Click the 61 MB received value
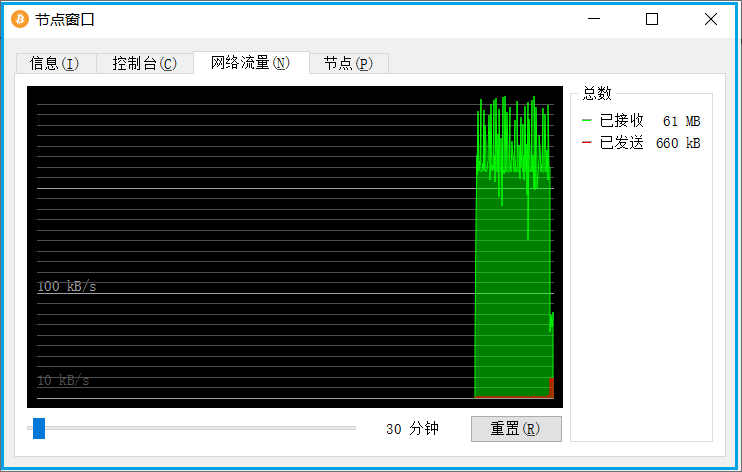Viewport: 742px width, 472px height. [681, 122]
